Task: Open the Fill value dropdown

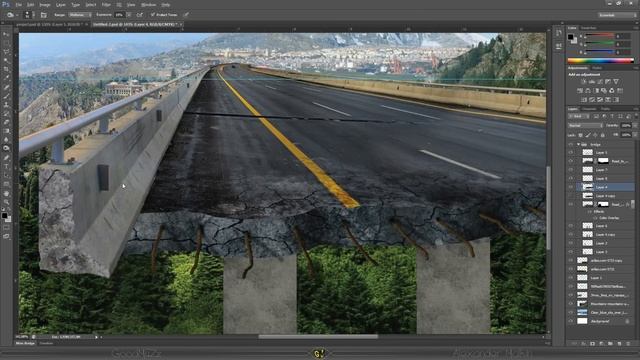Action: click(x=634, y=135)
